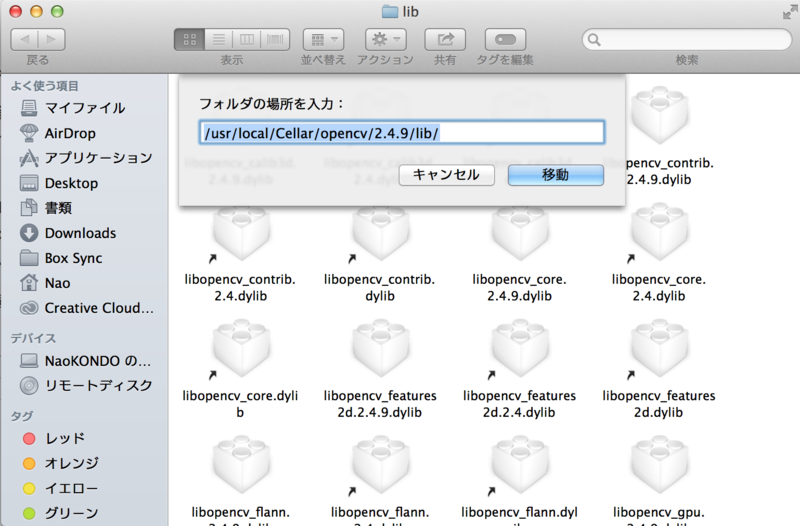The width and height of the screenshot is (800, 526).
Task: Select libopencv_contrib.dylib file icon
Action: click(380, 234)
